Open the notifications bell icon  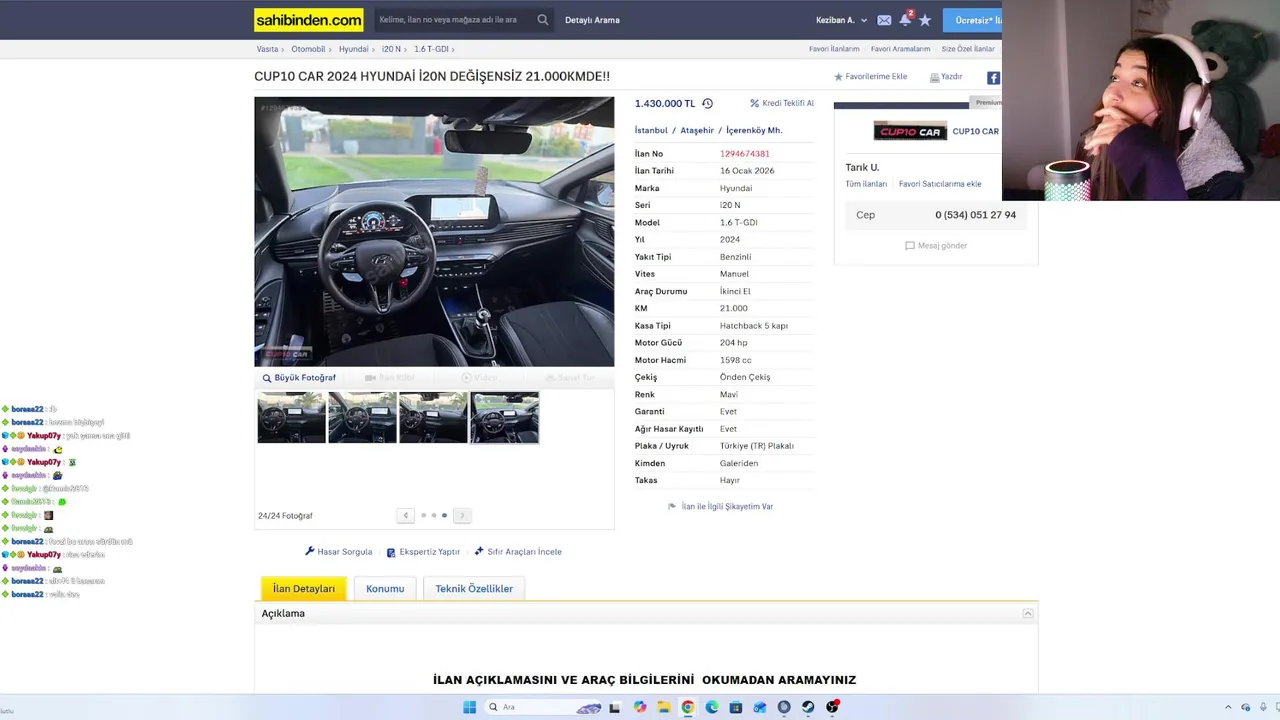(x=905, y=20)
